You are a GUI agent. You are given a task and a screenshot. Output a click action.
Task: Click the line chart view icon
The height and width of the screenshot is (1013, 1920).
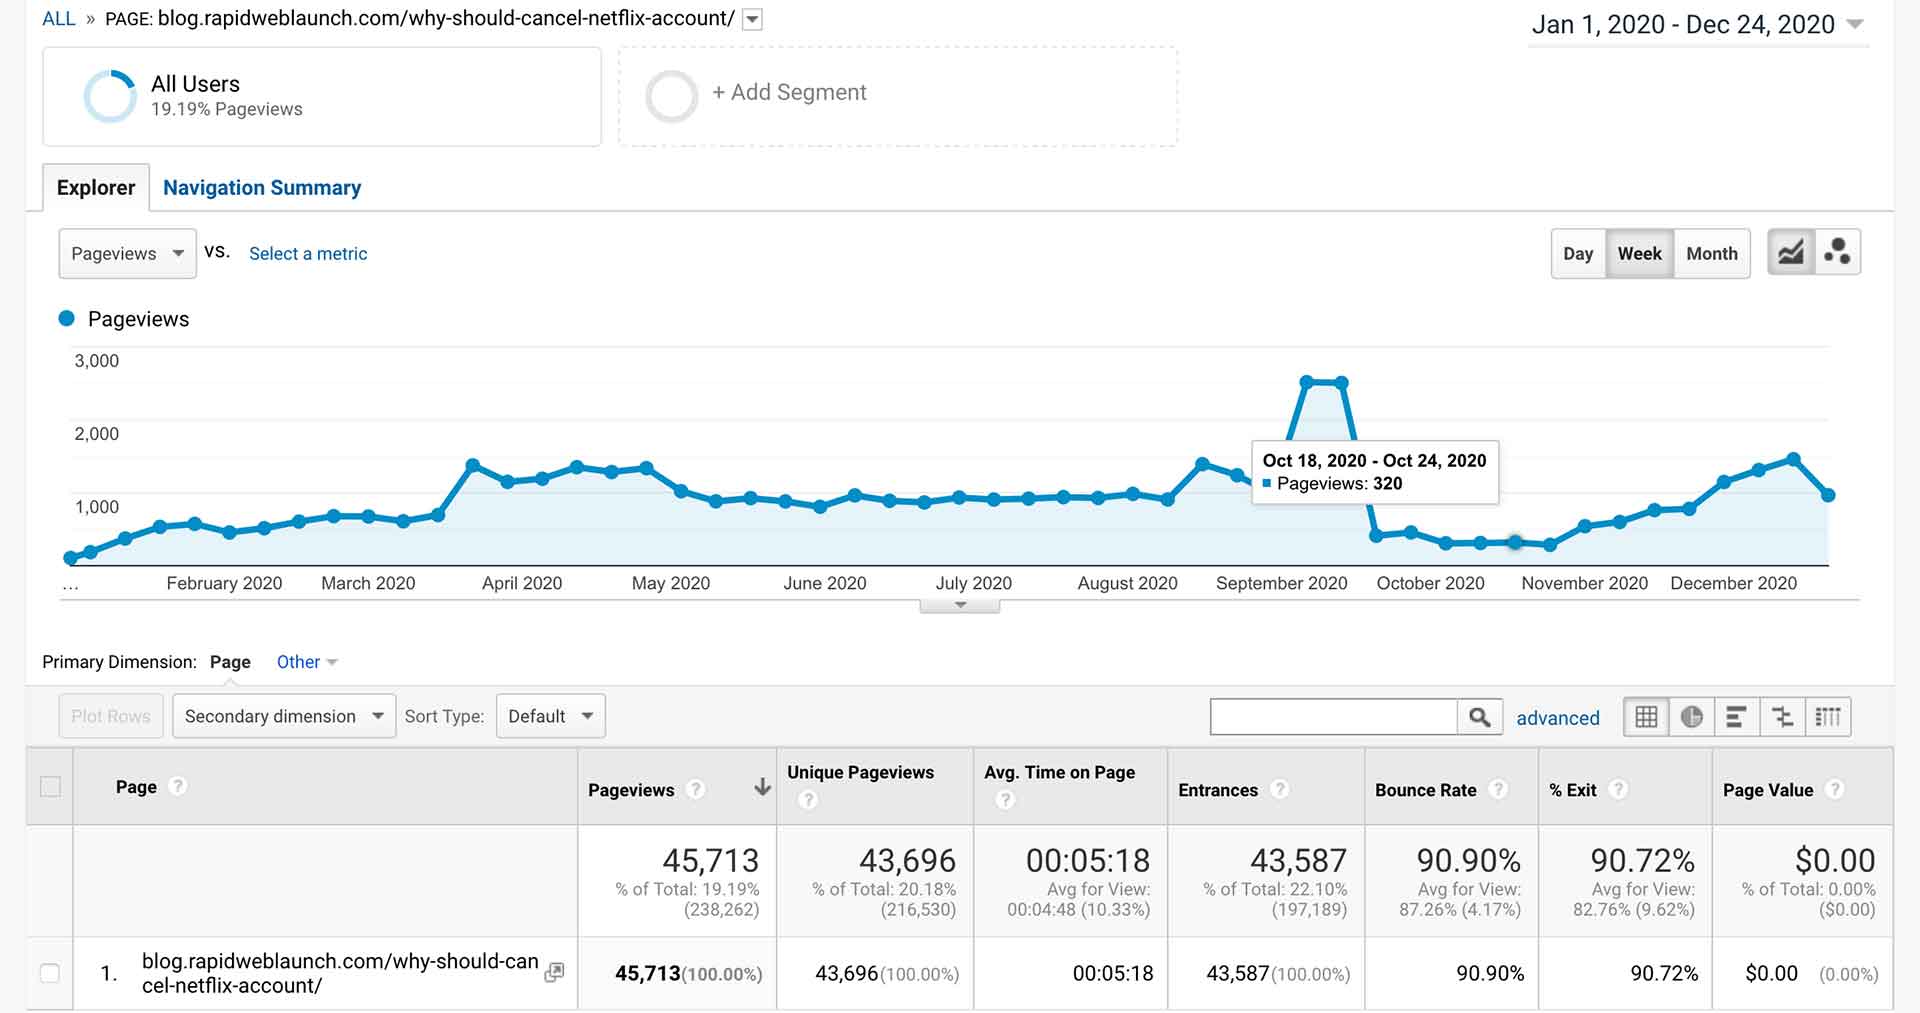click(x=1790, y=253)
